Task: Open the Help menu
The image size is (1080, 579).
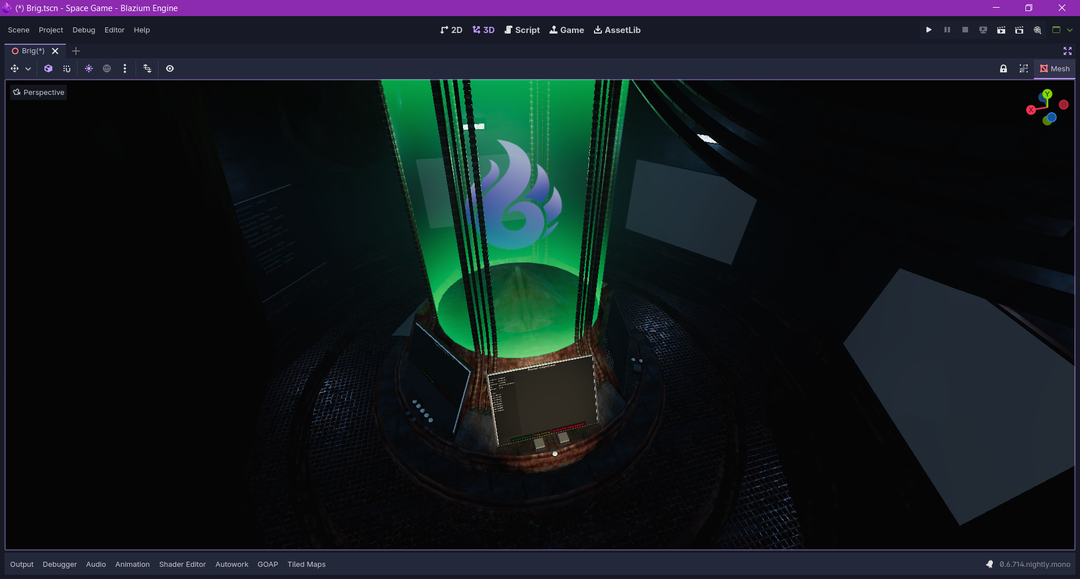Action: pyautogui.click(x=142, y=30)
